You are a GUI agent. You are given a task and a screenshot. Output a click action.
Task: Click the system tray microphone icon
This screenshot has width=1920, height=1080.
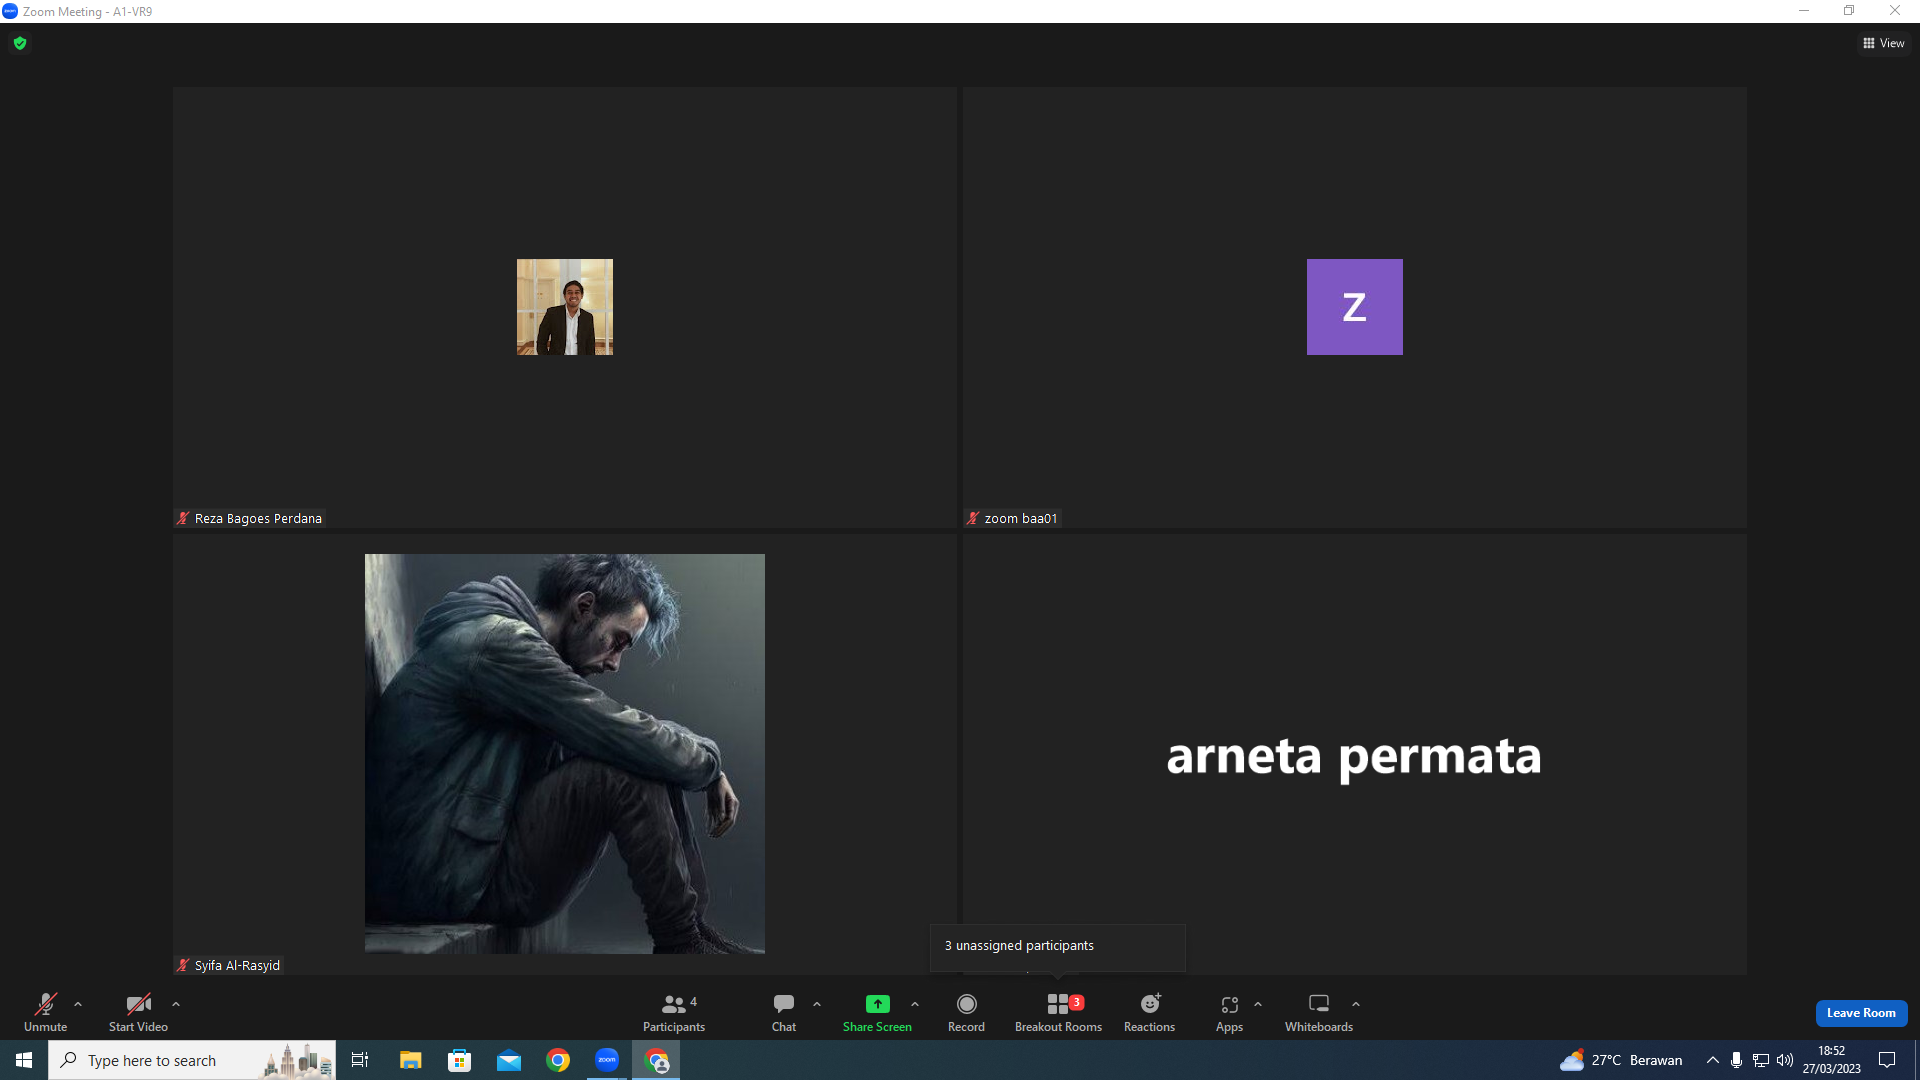coord(1736,1060)
